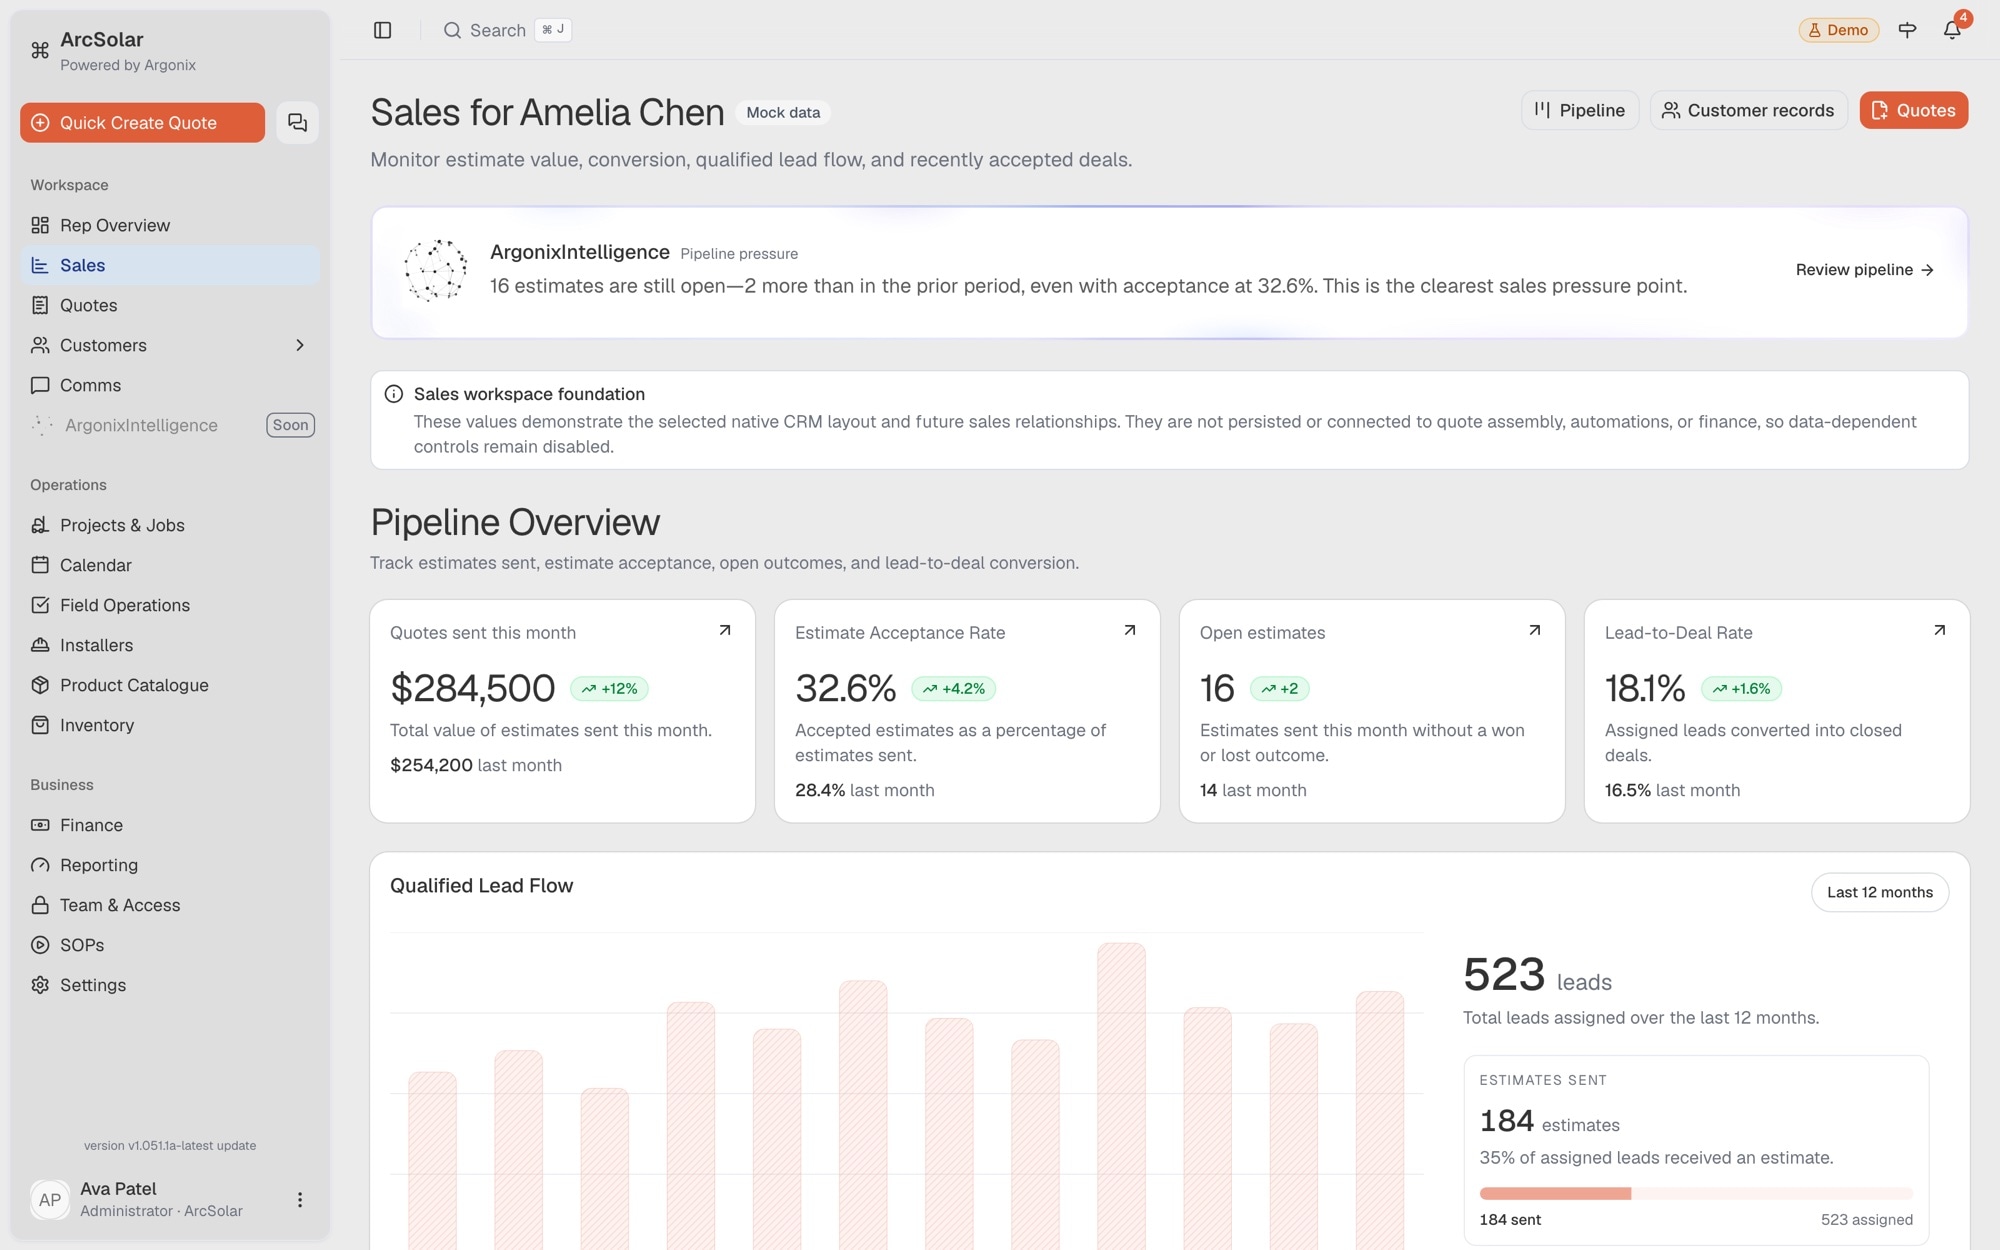
Task: Open the Lead-to-Deal Rate card arrow
Action: (1940, 630)
